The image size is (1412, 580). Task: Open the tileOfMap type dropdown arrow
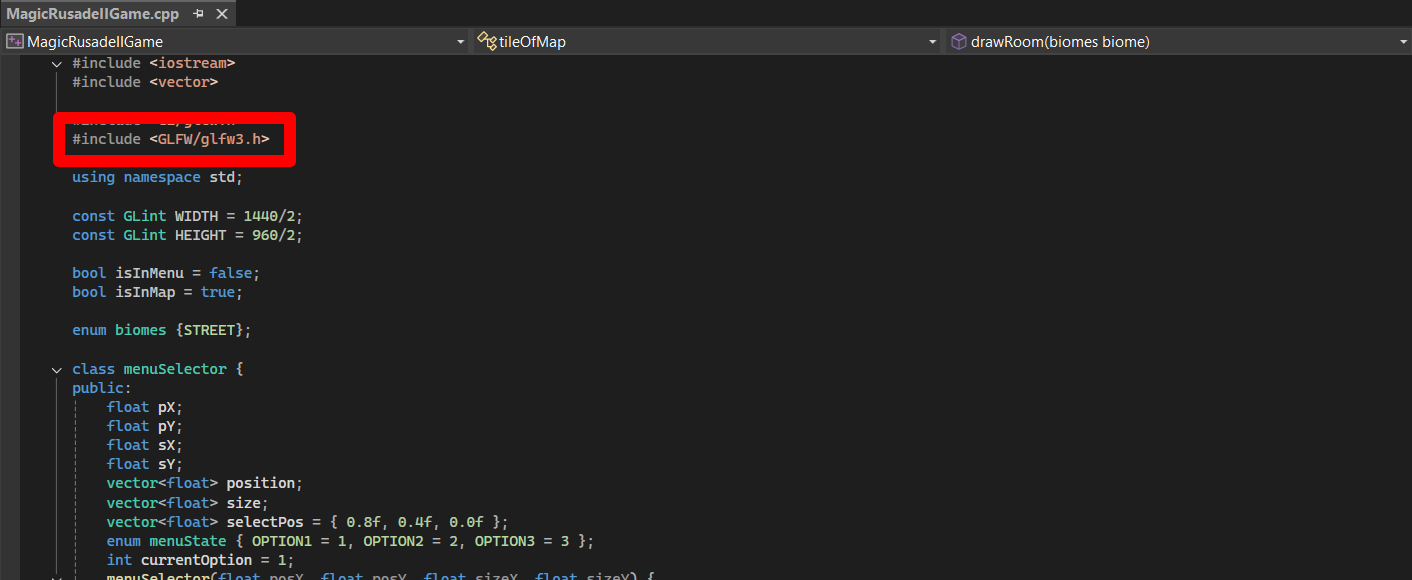pos(932,42)
